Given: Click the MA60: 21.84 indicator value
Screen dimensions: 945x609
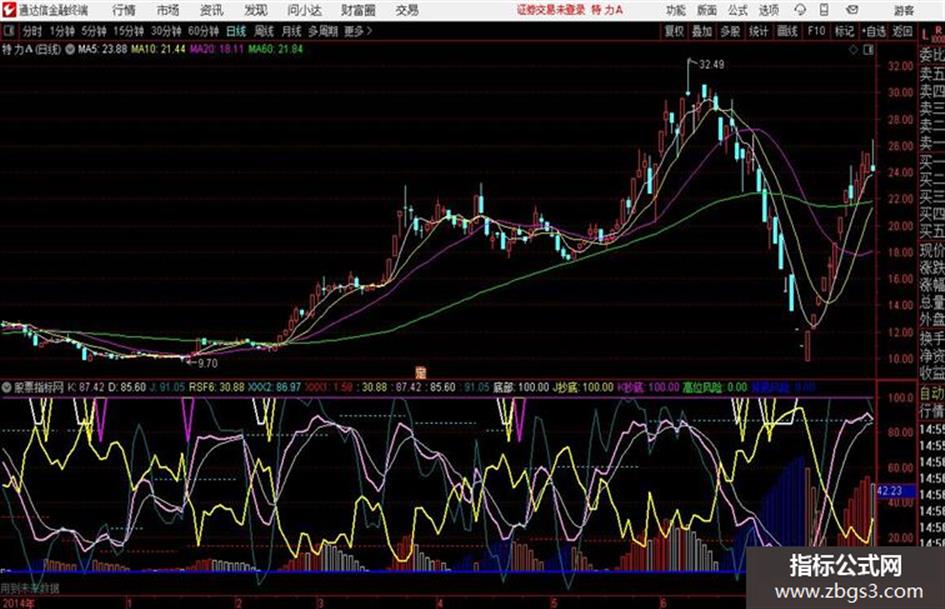Looking at the screenshot, I should click(275, 49).
